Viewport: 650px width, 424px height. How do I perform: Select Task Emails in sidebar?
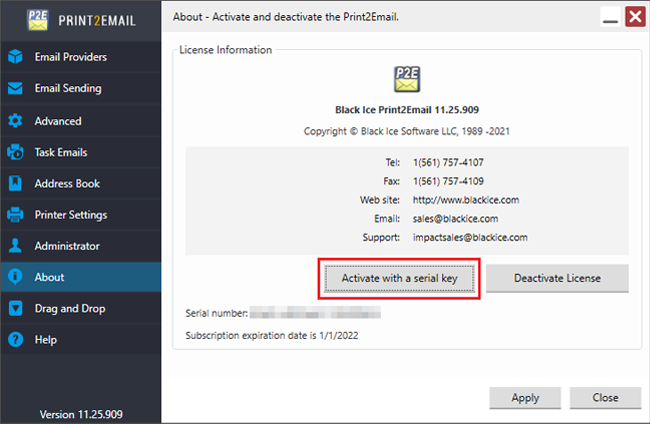81,152
